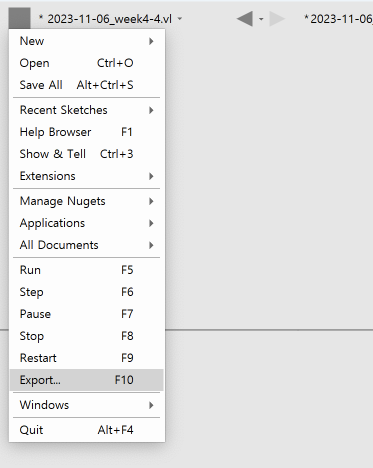373x468 pixels.
Task: Open All Documents submenu
Action: tap(87, 245)
